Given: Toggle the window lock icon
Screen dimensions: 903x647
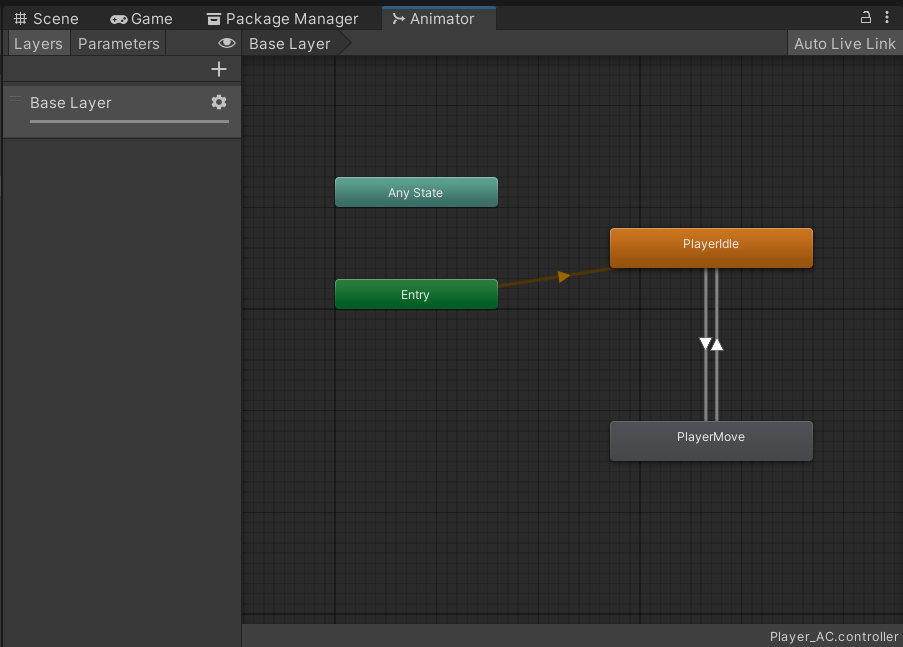Looking at the screenshot, I should tap(866, 17).
